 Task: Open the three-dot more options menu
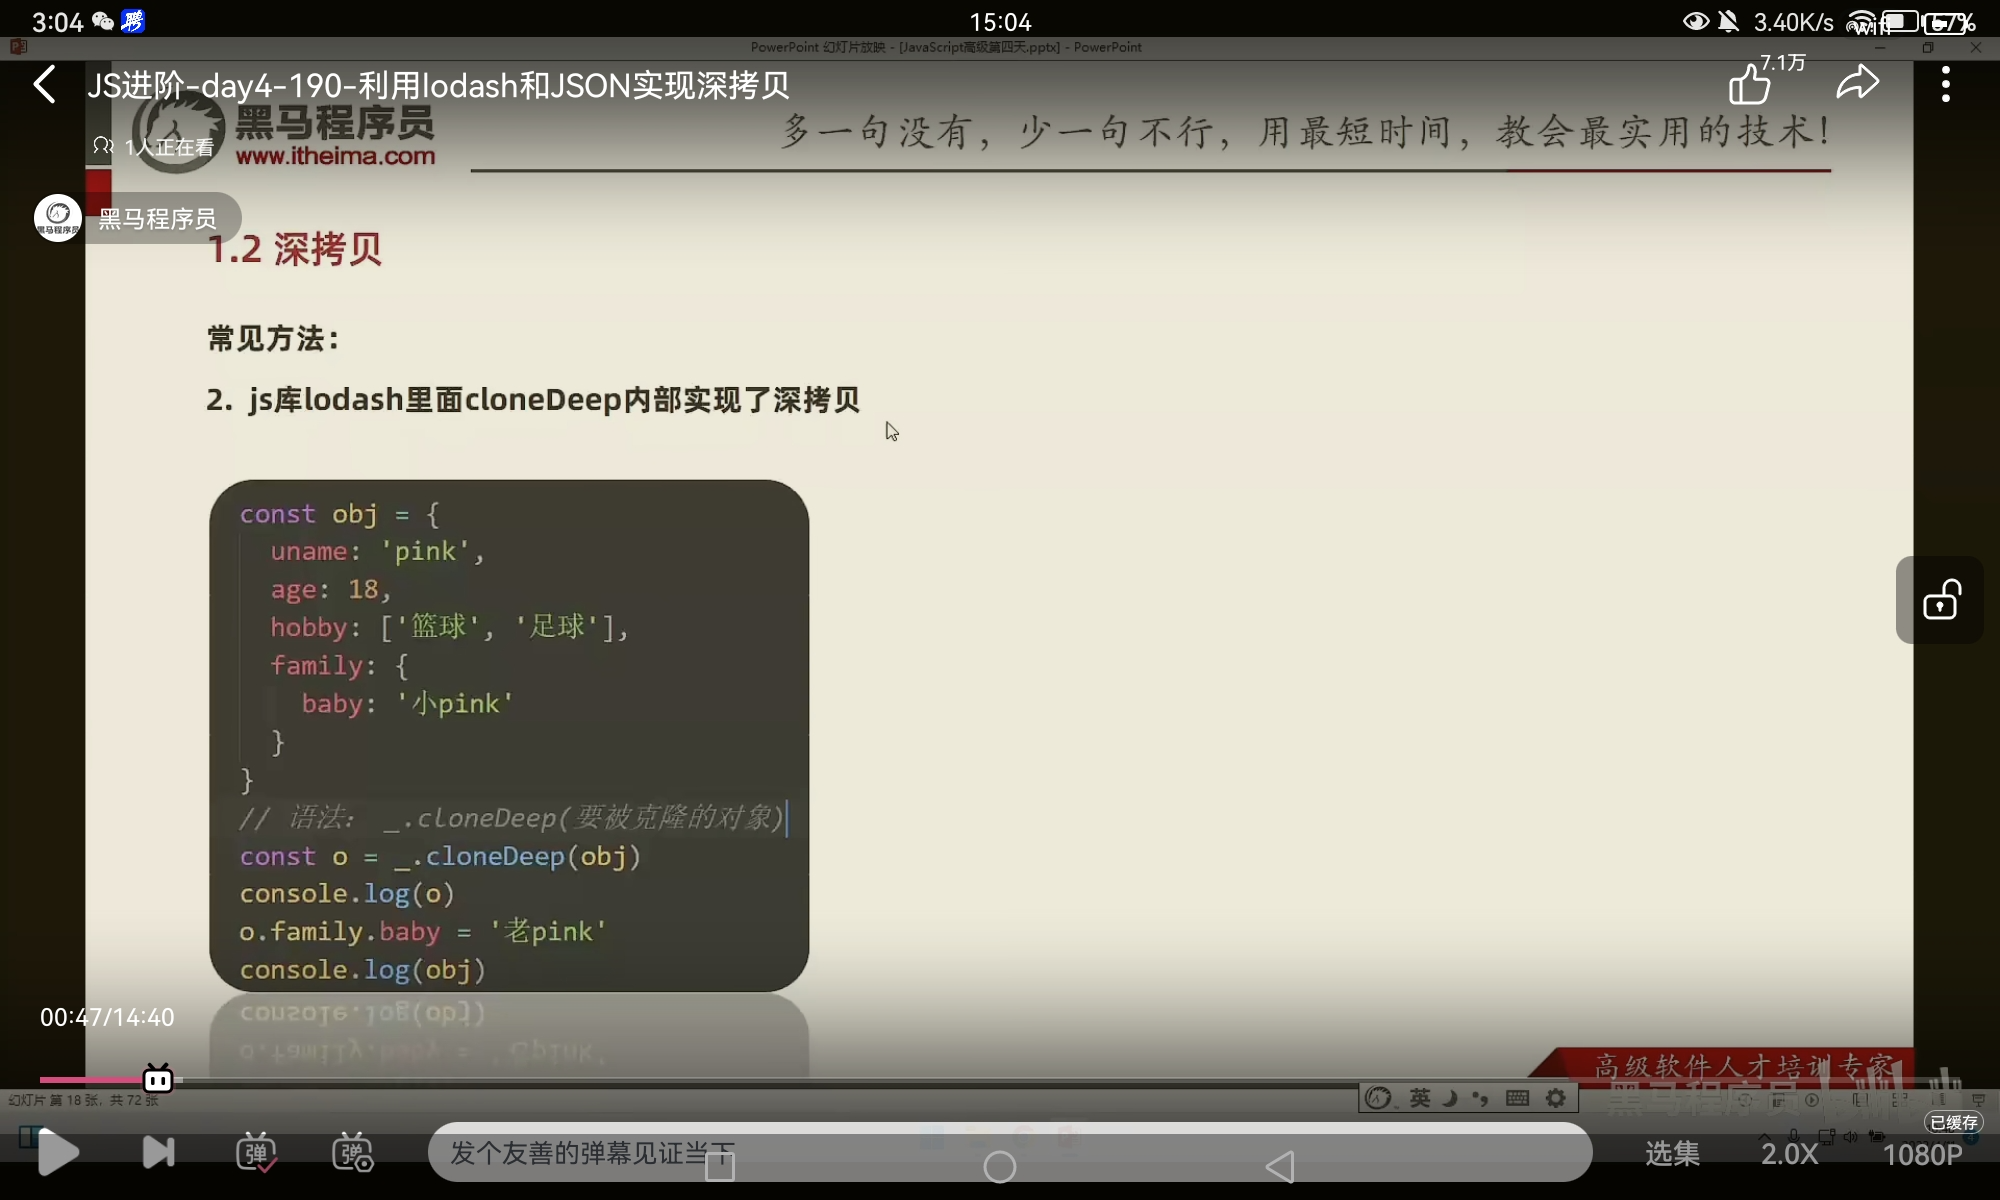tap(1945, 85)
